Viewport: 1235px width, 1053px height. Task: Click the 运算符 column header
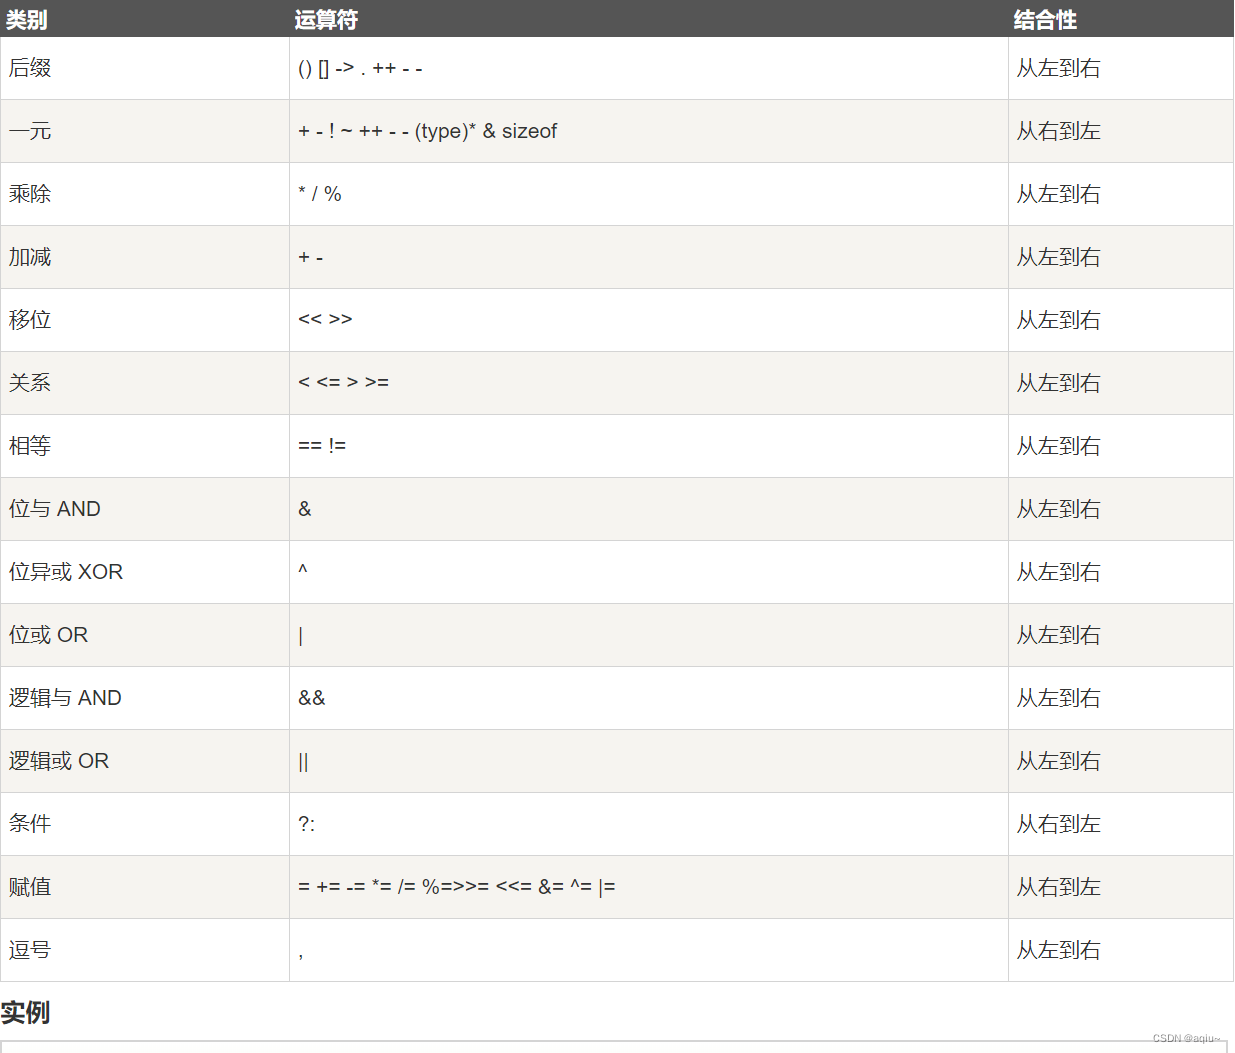click(326, 20)
